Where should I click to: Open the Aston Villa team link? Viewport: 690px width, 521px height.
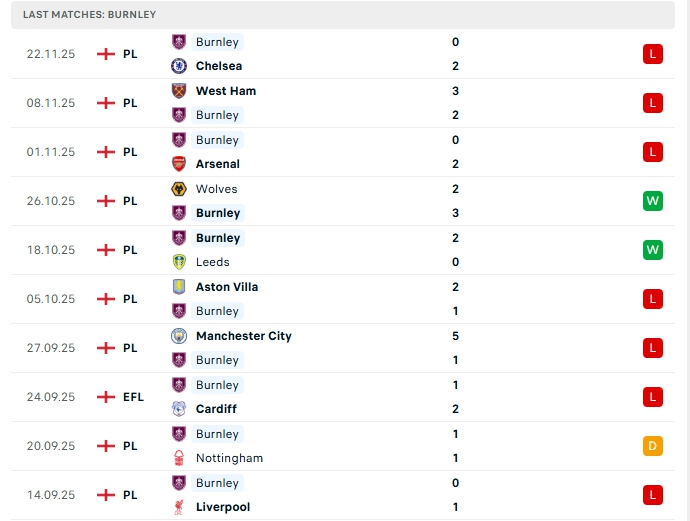[227, 287]
